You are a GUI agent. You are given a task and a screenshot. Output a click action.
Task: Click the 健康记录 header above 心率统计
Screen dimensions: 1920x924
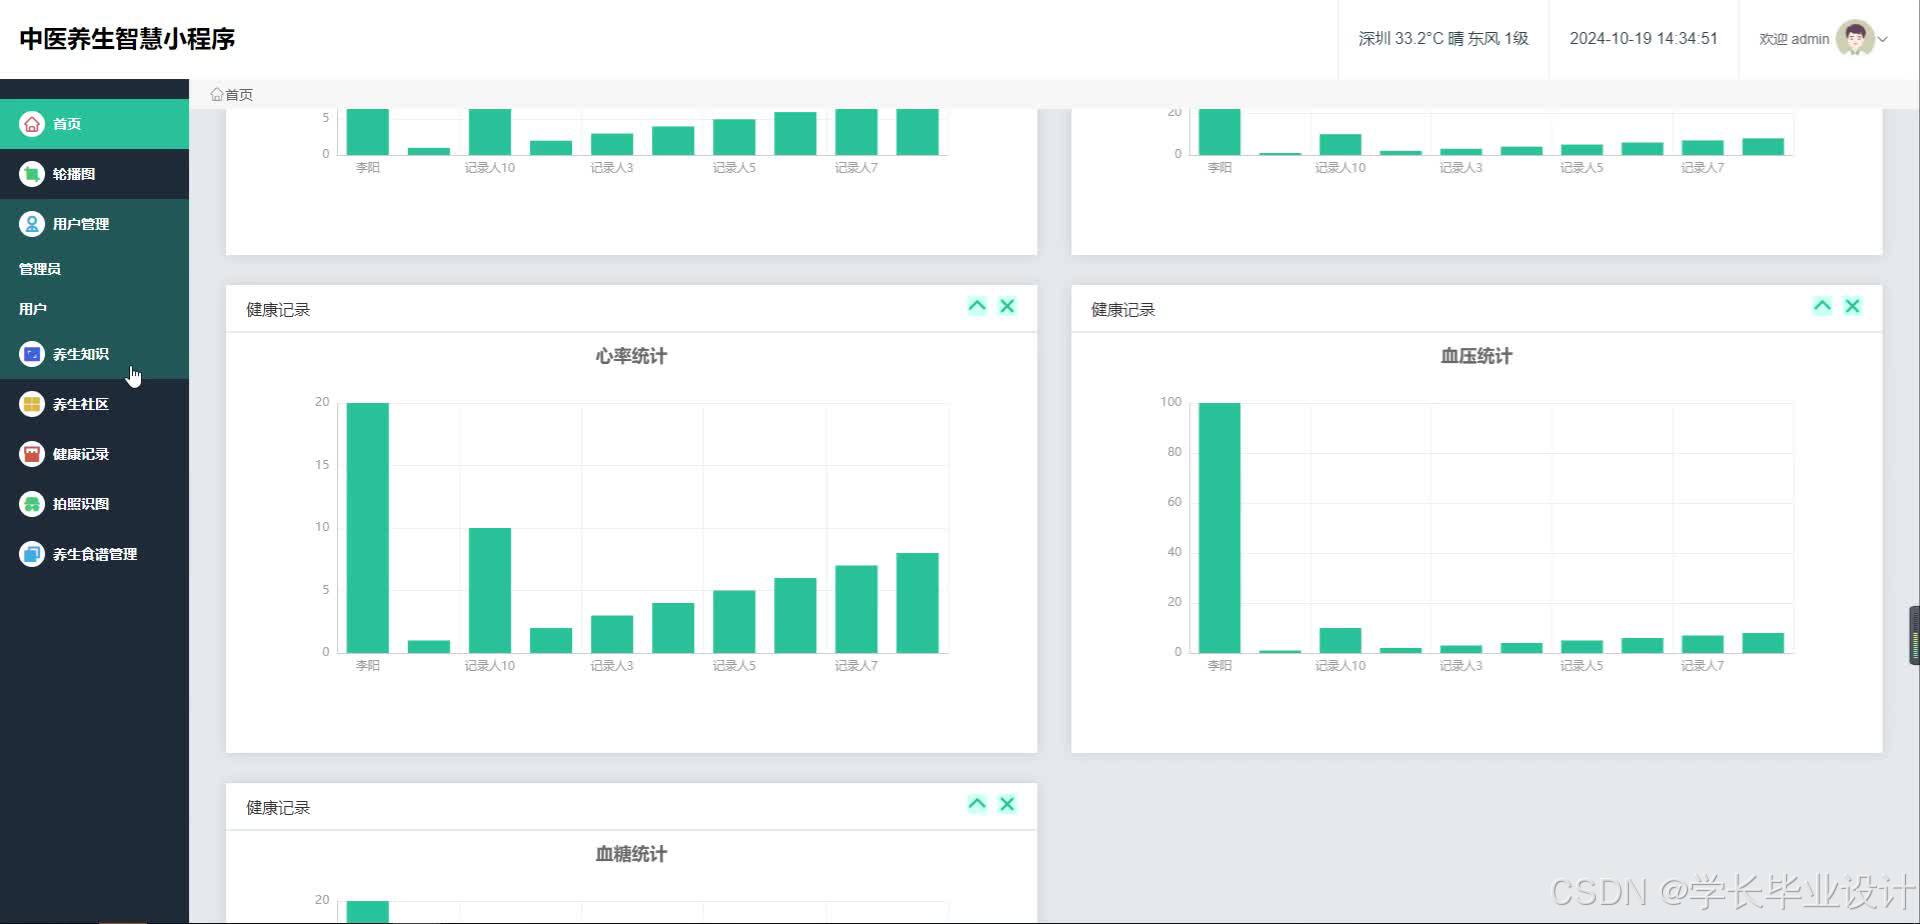point(278,310)
